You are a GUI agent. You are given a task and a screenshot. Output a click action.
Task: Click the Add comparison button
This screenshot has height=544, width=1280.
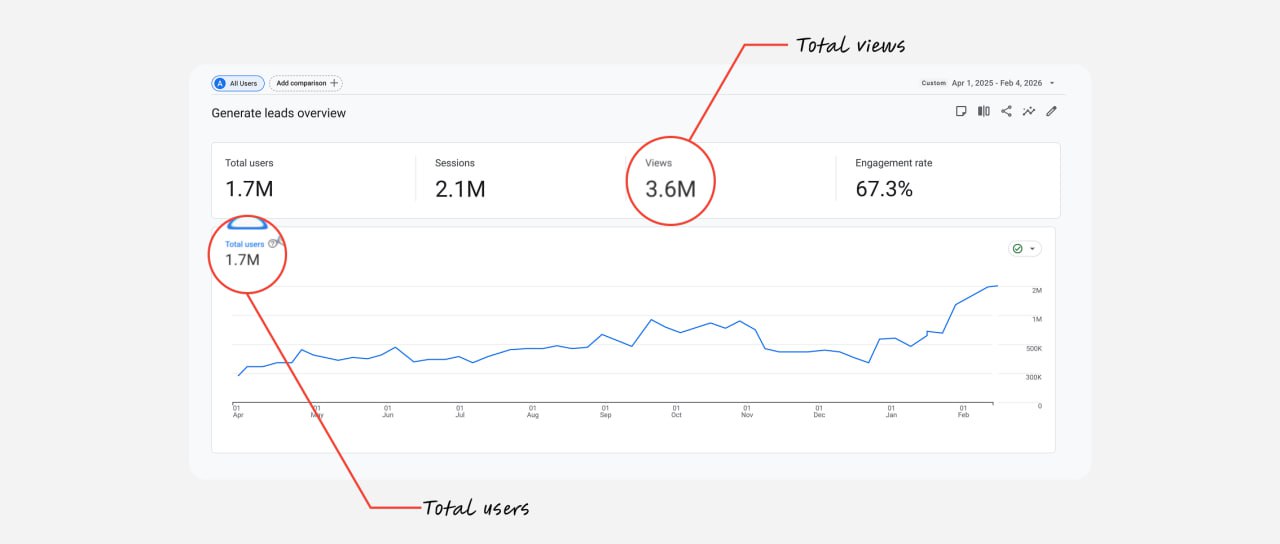coord(306,83)
